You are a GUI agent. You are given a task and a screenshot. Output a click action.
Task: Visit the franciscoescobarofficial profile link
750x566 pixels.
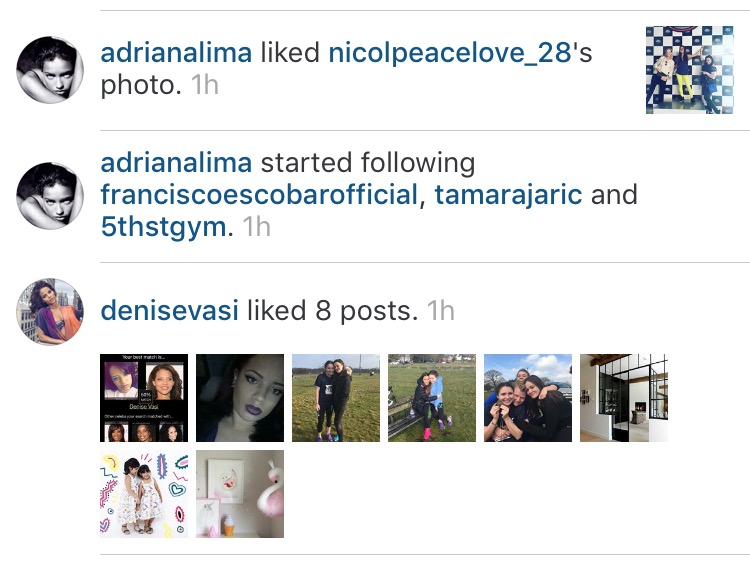tap(259, 194)
